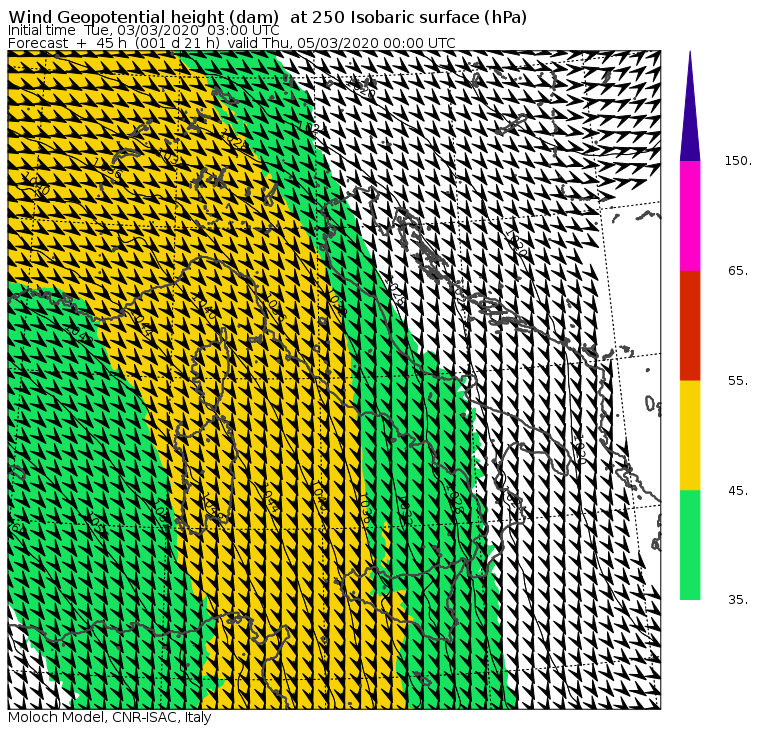Click the legend value label 150.

[x=739, y=161]
